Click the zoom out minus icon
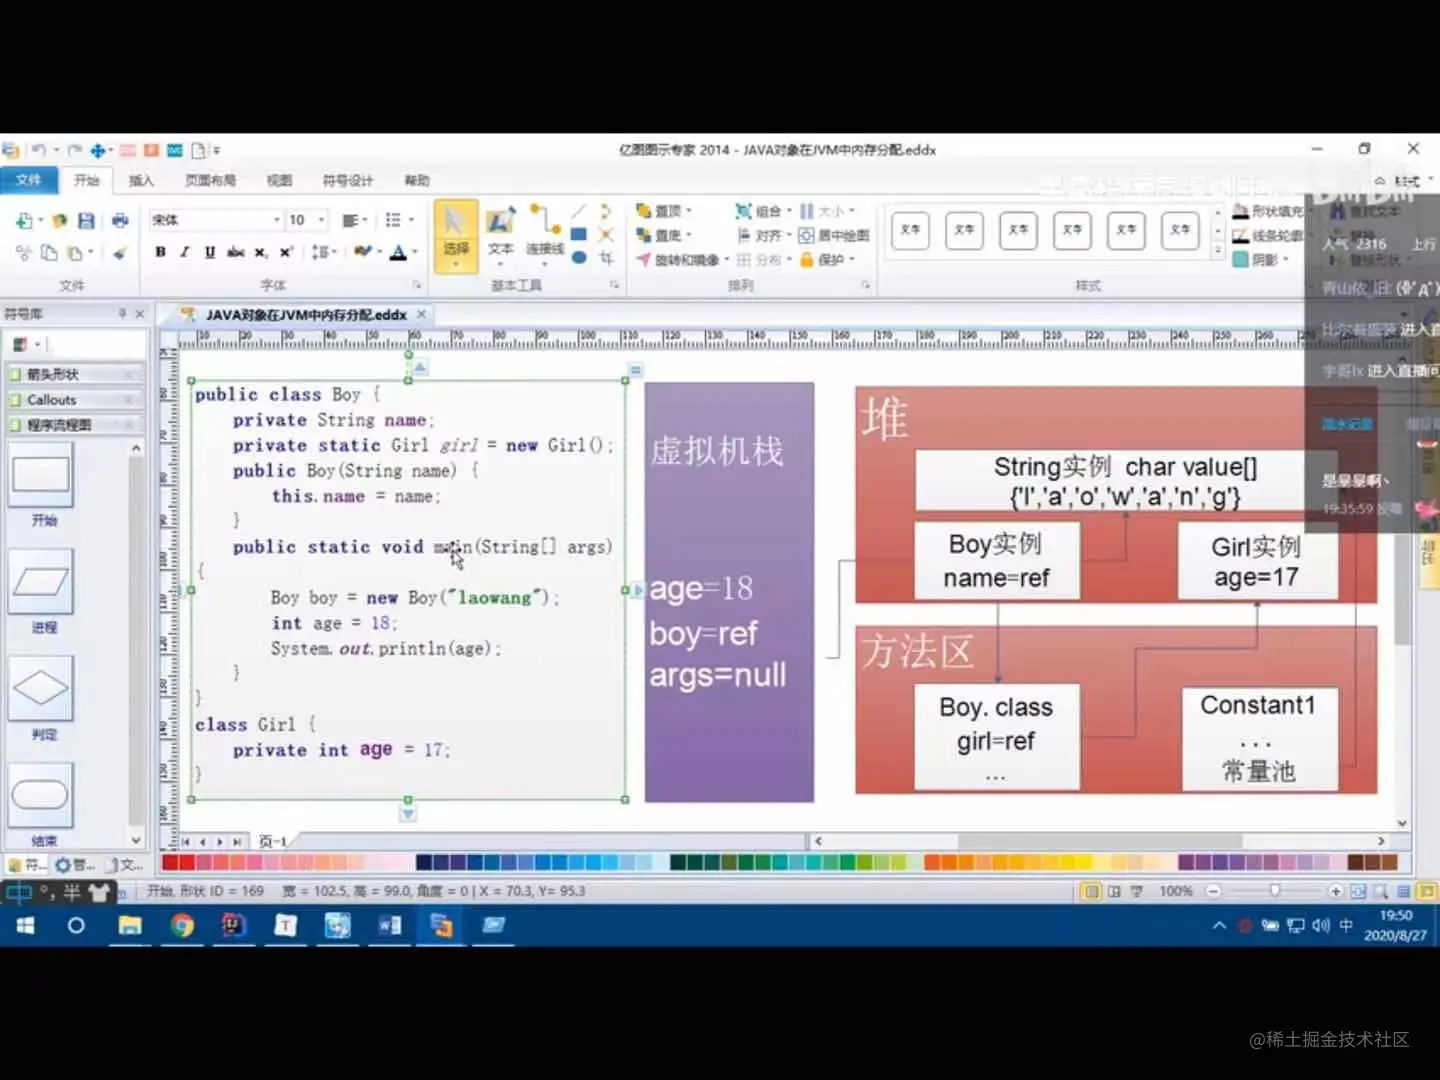The width and height of the screenshot is (1440, 1080). (x=1213, y=891)
